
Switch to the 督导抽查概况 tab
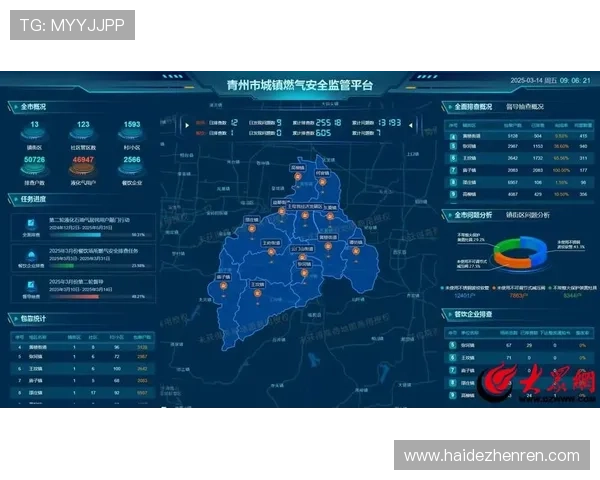pyautogui.click(x=525, y=107)
